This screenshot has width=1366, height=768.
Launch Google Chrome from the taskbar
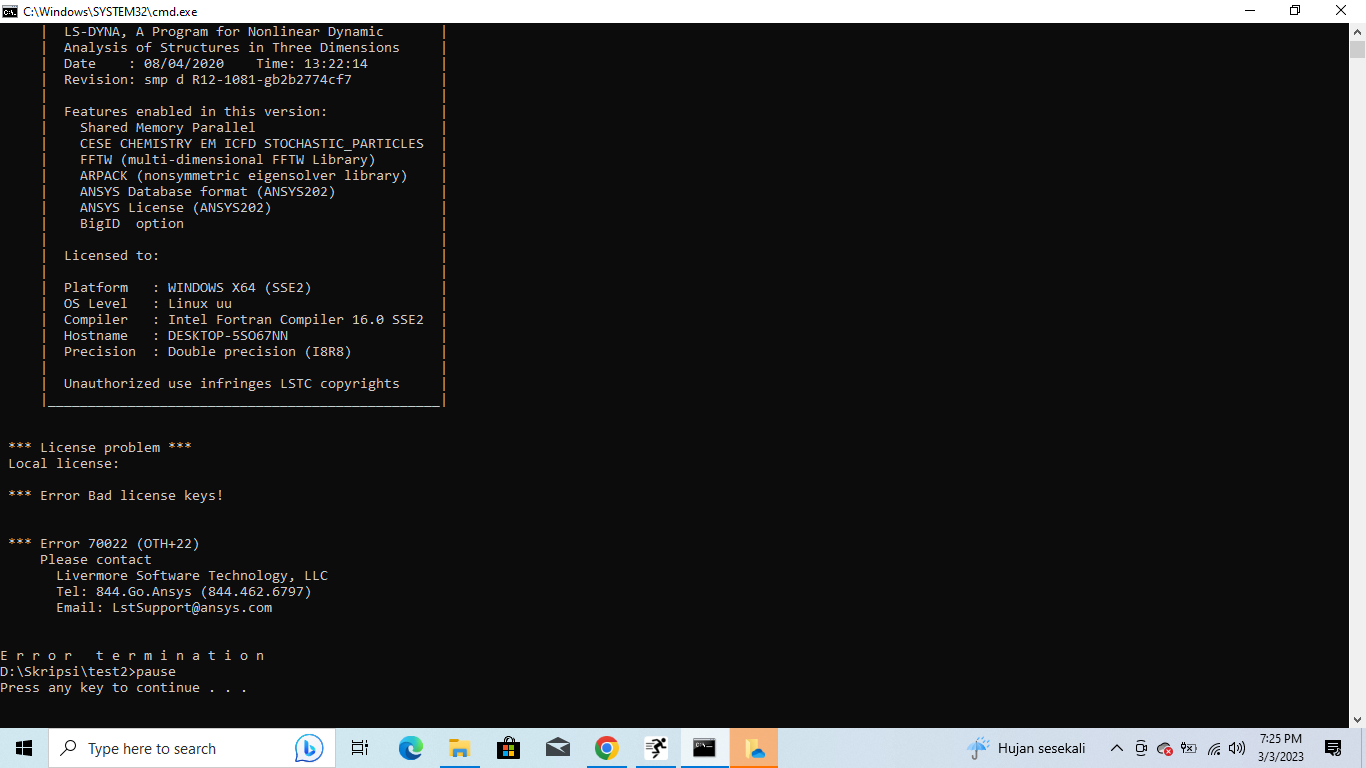(x=606, y=748)
